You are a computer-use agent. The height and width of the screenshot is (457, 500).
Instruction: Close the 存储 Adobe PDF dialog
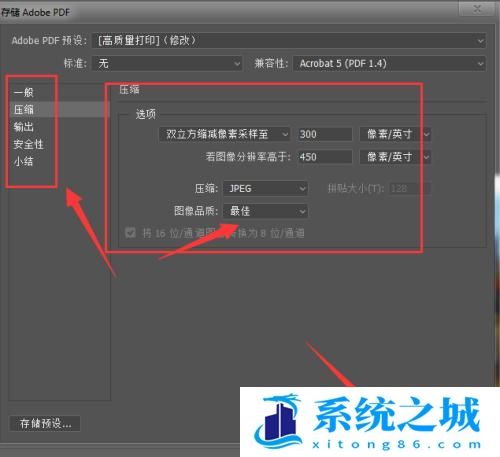point(477,9)
